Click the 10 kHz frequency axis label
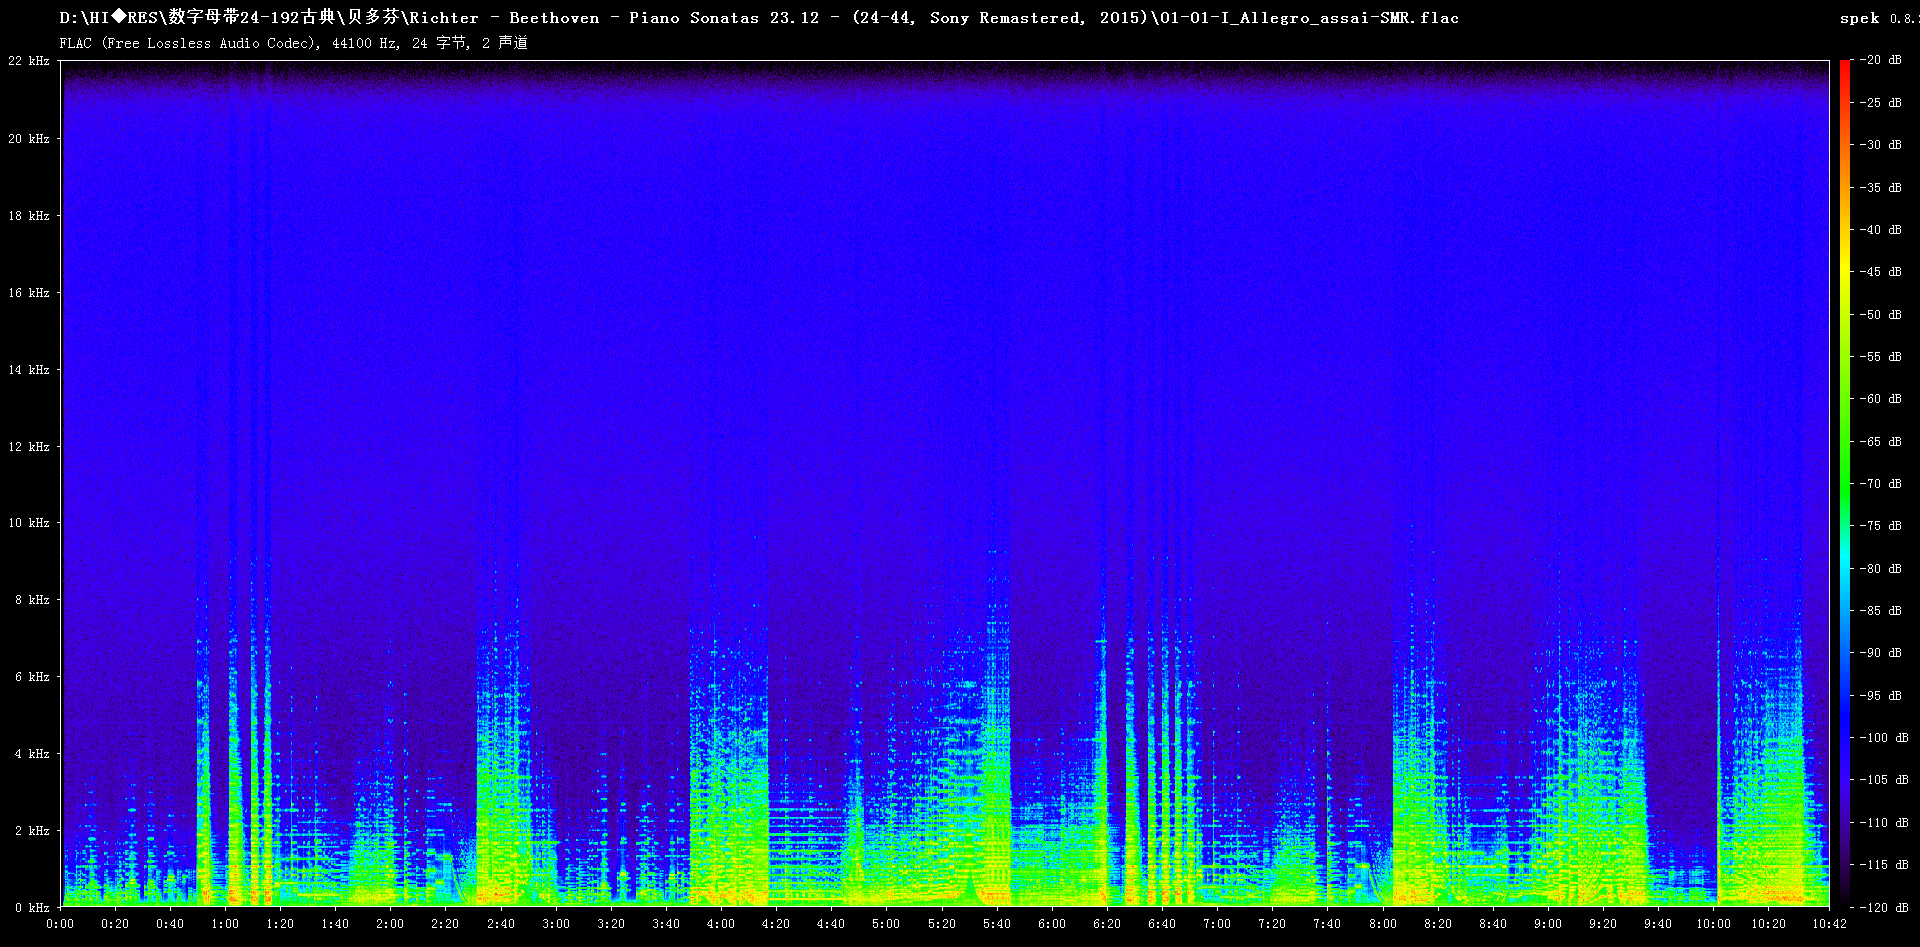 click(x=29, y=523)
